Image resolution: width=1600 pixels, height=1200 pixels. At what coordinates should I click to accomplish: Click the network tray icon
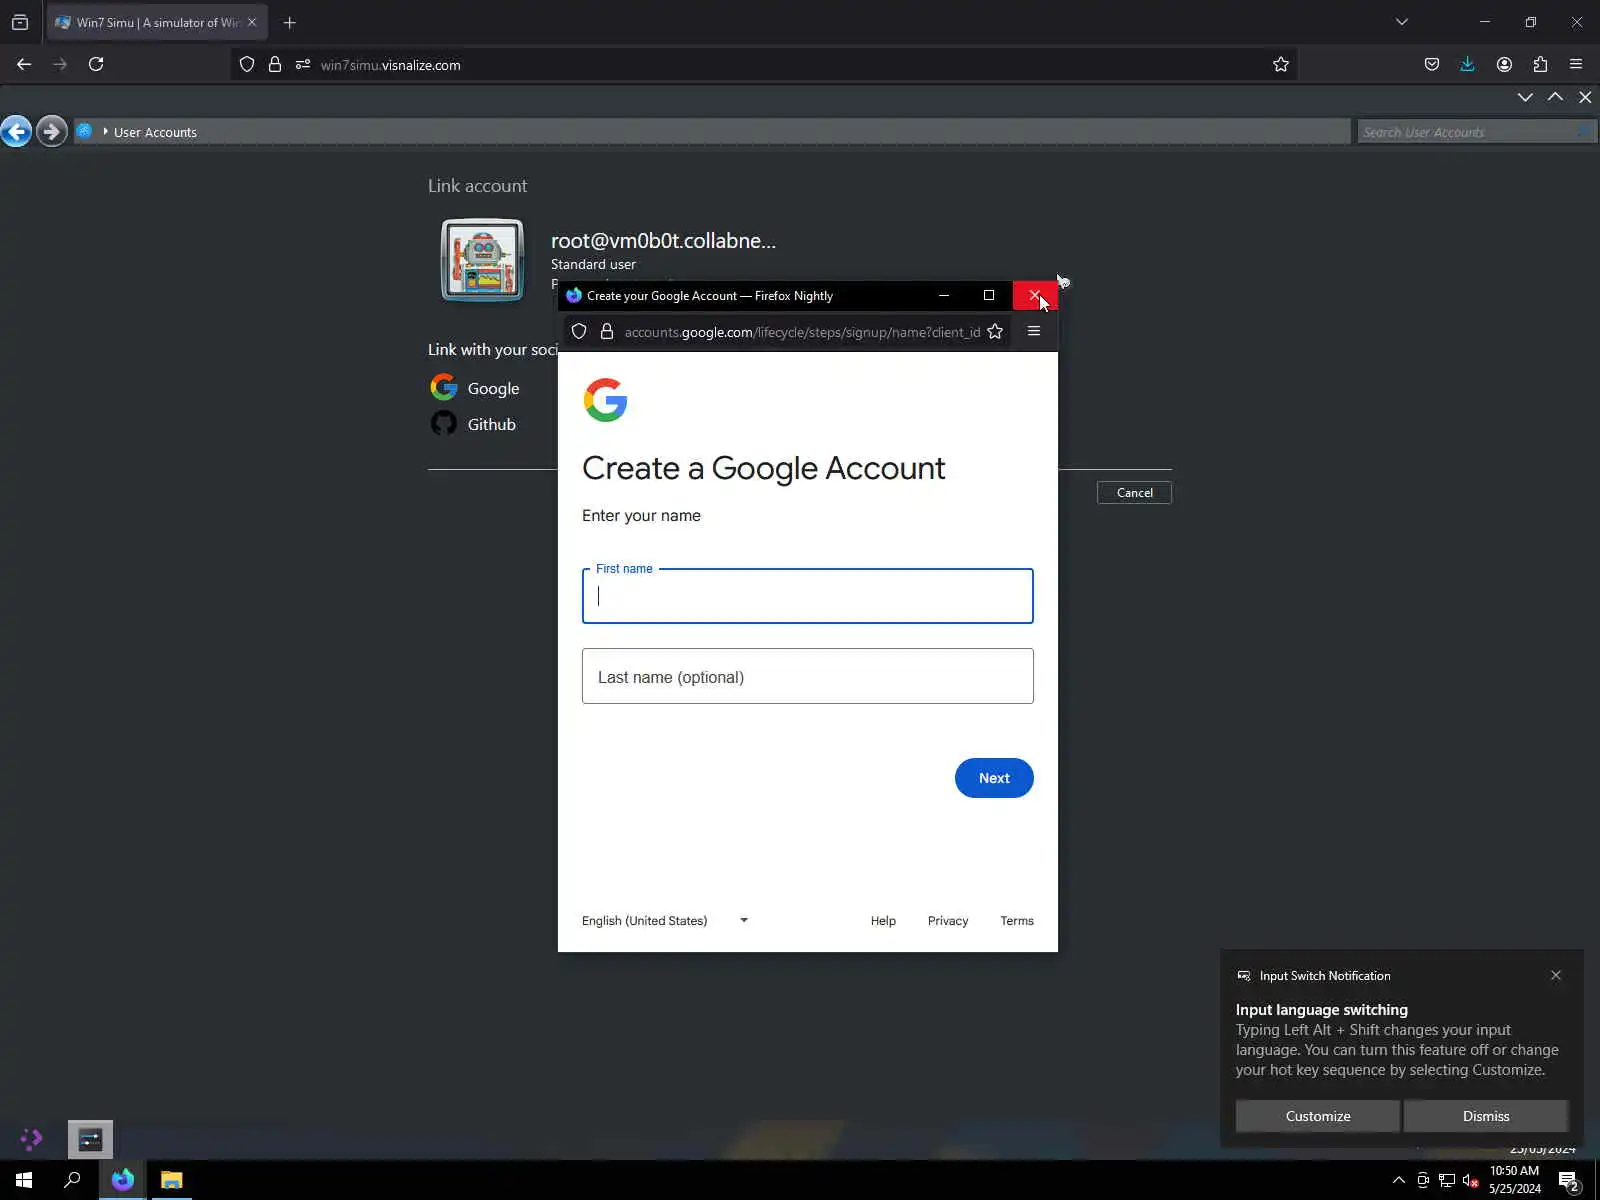(x=1446, y=1181)
